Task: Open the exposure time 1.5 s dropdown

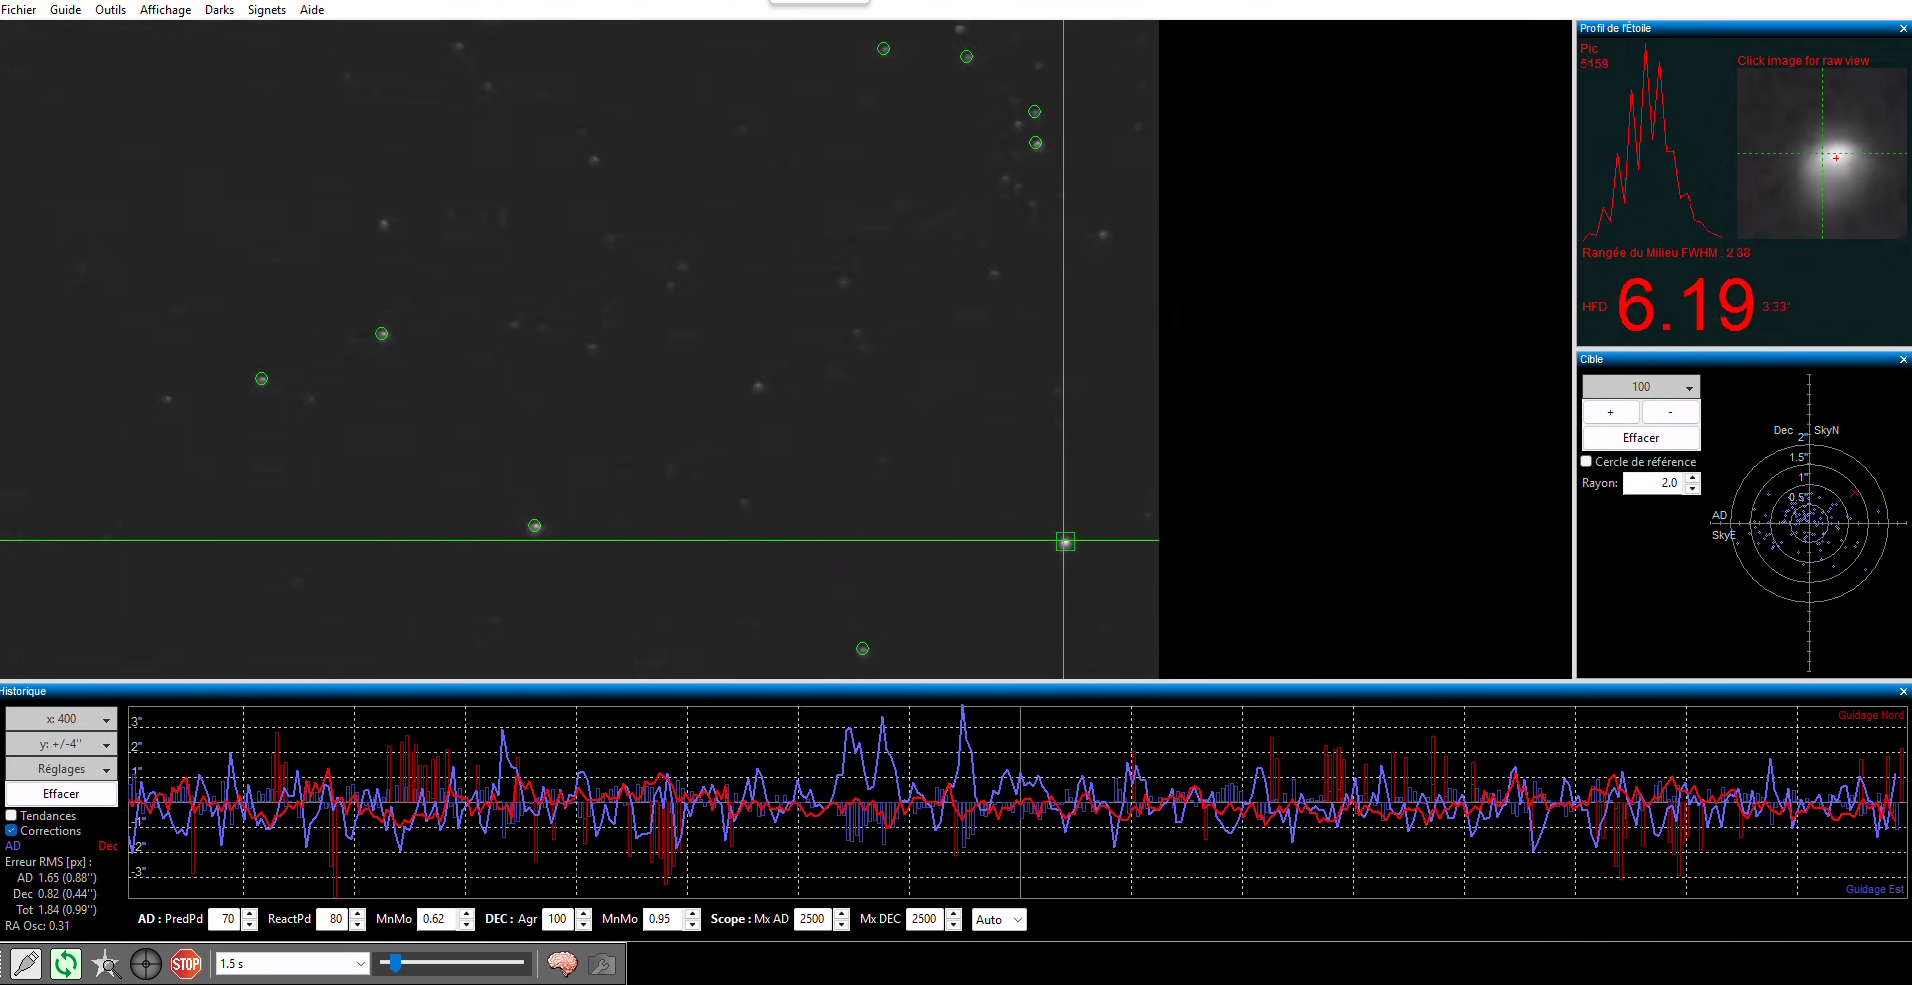Action: (293, 964)
